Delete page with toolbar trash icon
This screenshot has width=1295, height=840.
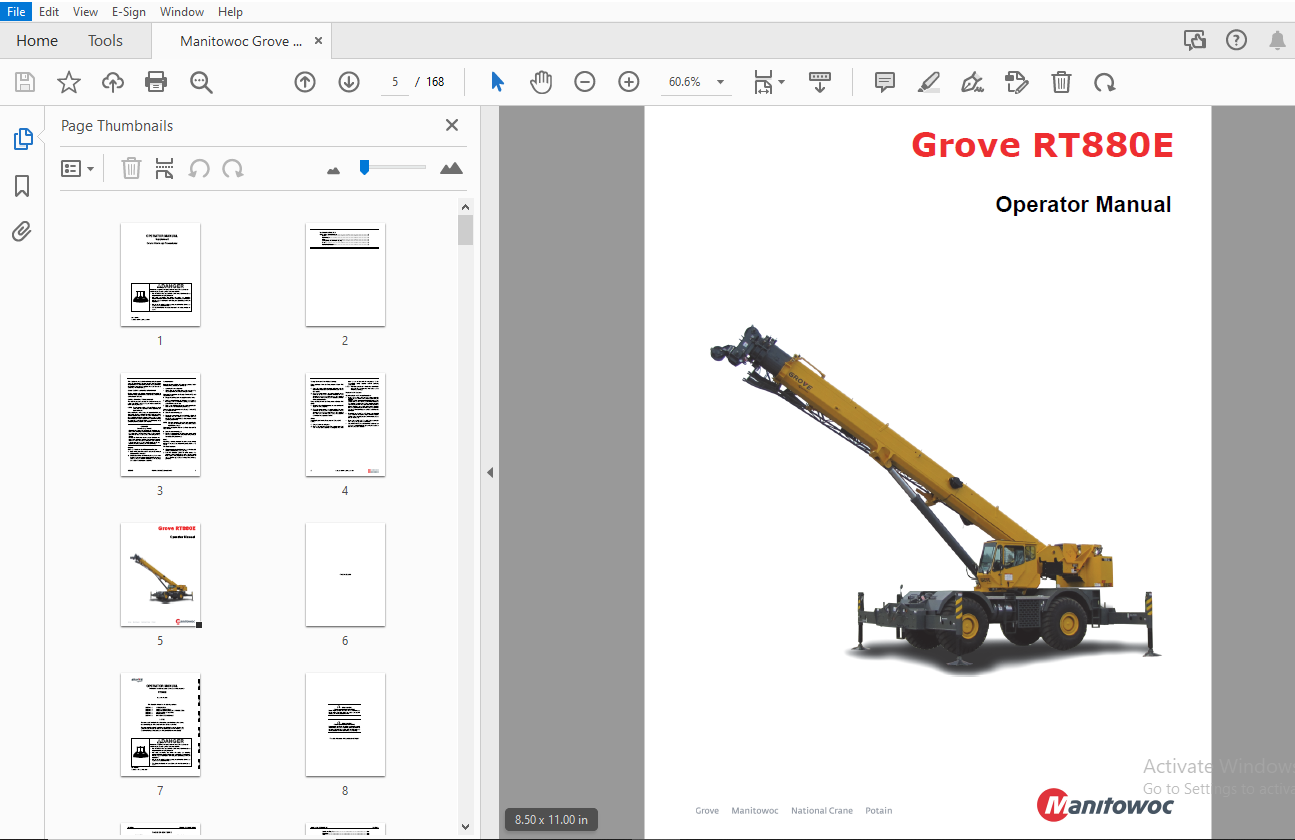(1061, 82)
